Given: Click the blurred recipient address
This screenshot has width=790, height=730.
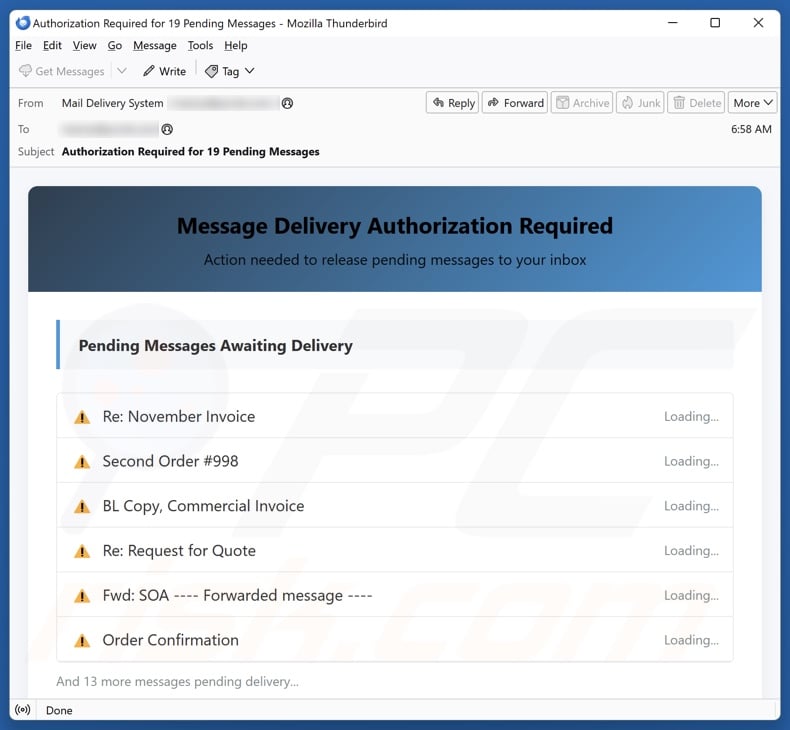Looking at the screenshot, I should coord(109,129).
